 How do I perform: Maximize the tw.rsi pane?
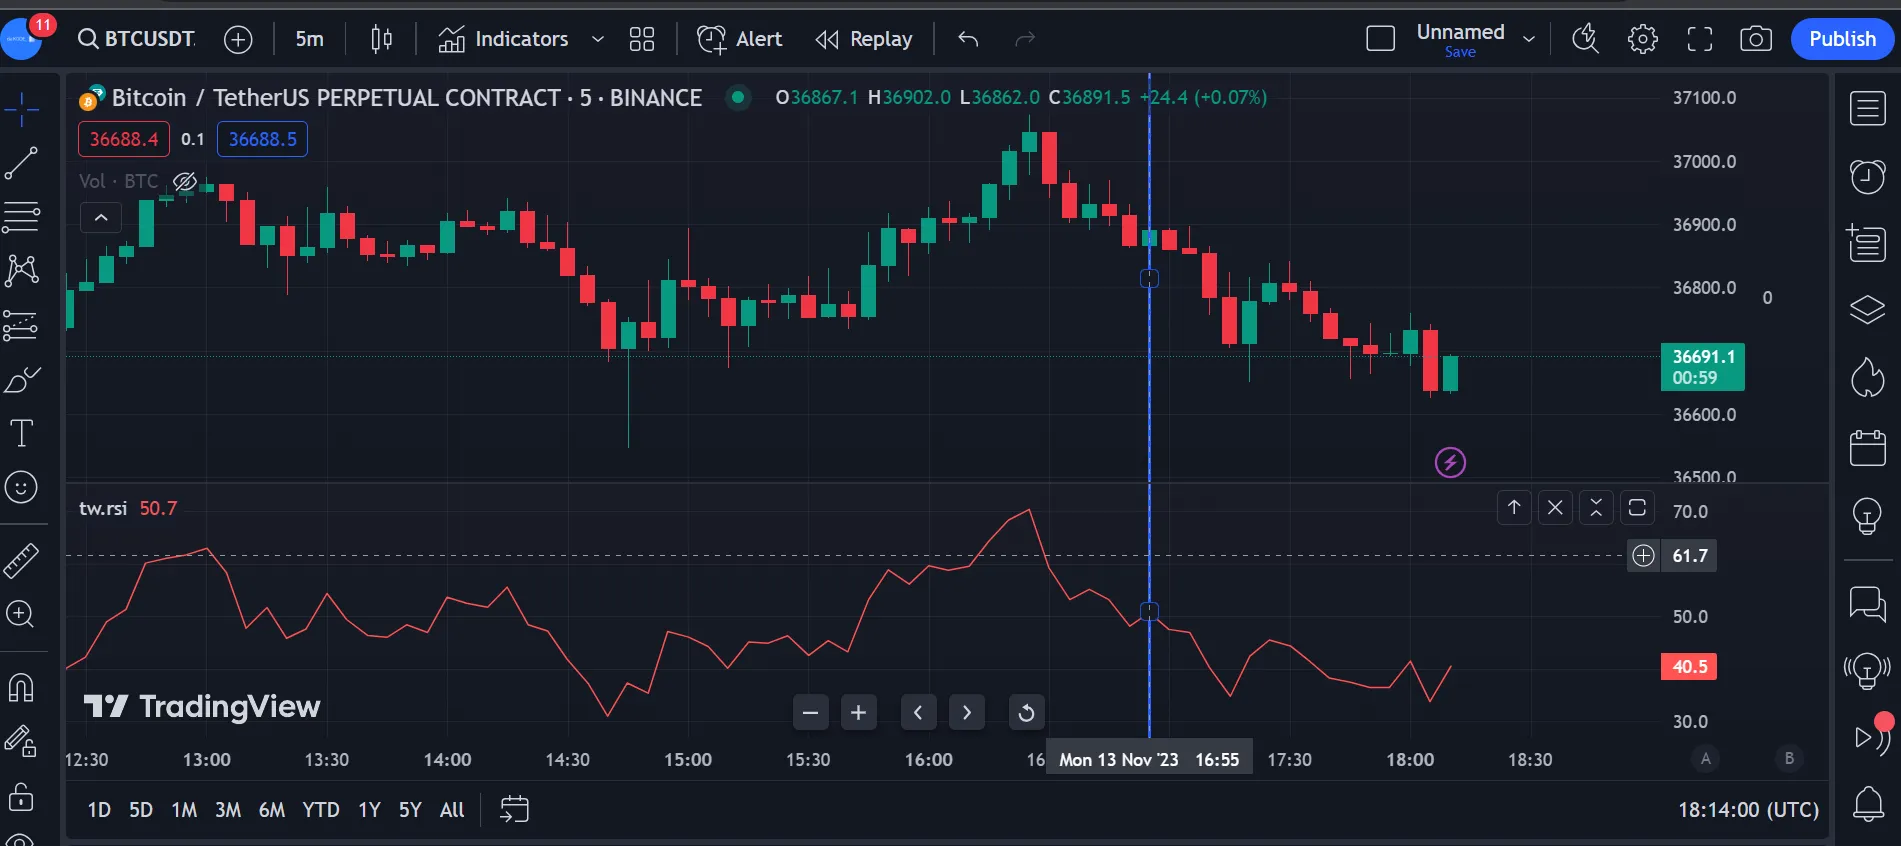click(1637, 508)
